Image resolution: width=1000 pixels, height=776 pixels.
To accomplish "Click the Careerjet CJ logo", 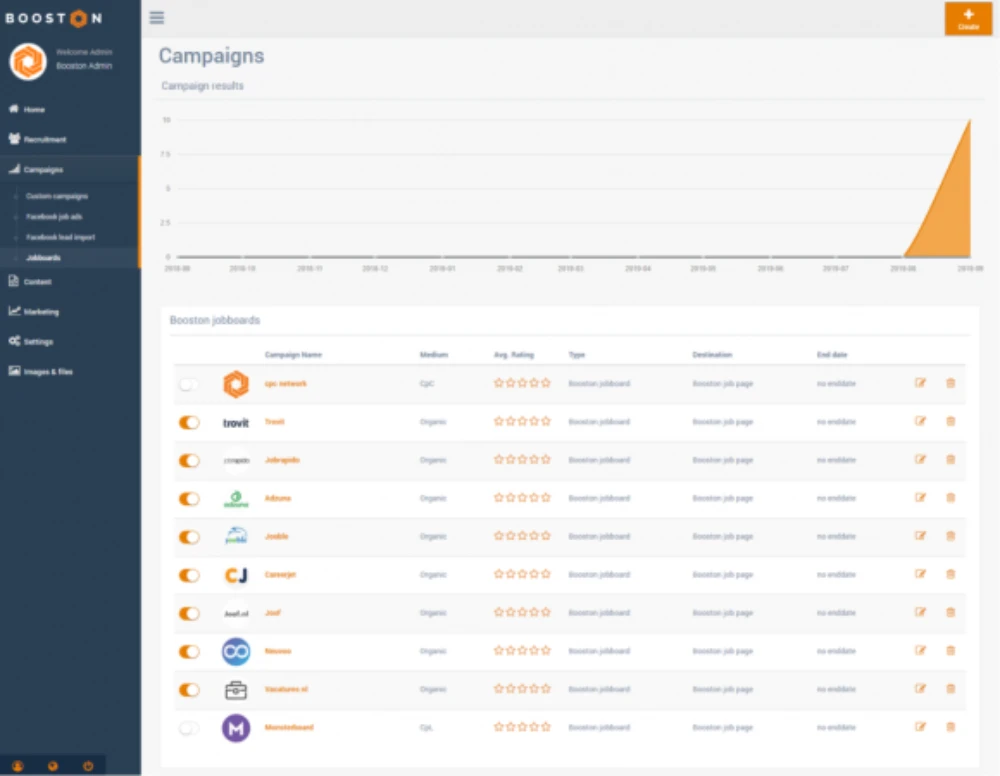I will point(235,575).
